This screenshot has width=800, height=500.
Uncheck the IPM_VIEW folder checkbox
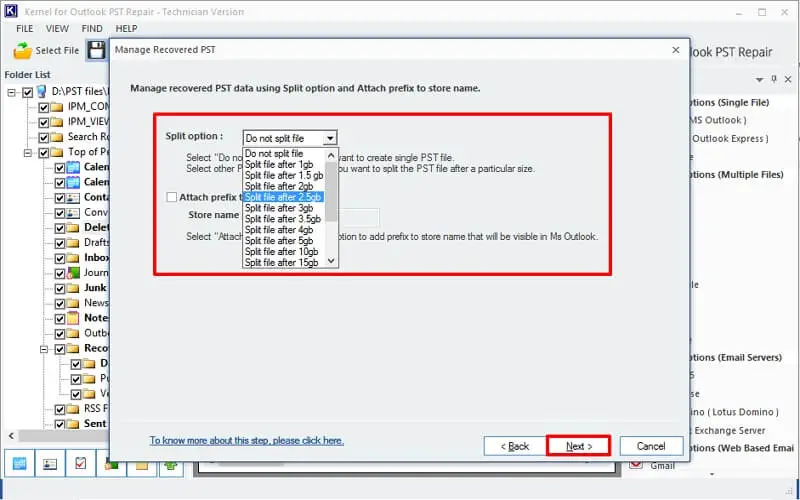(44, 122)
